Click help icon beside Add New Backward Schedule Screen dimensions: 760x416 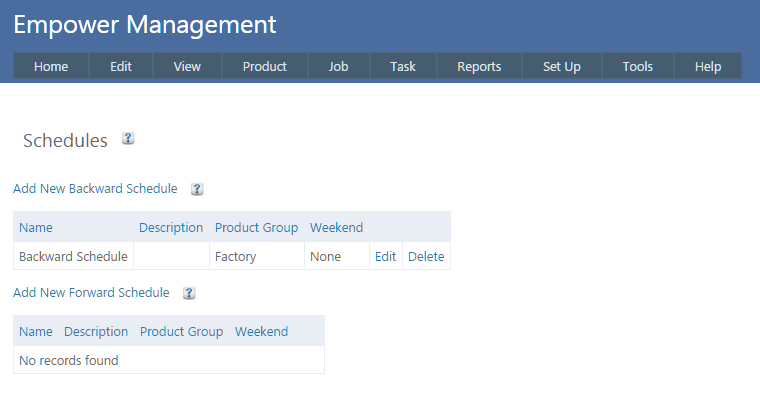point(197,189)
